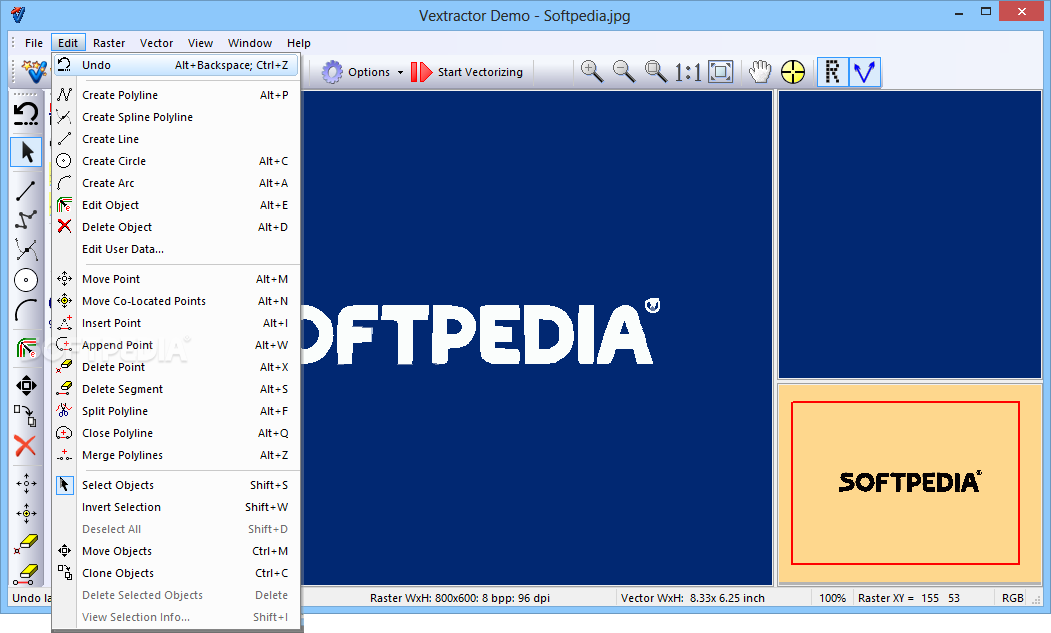Viewport: 1051px width, 633px height.
Task: Choose the line drawing tool in sidebar
Action: point(26,190)
